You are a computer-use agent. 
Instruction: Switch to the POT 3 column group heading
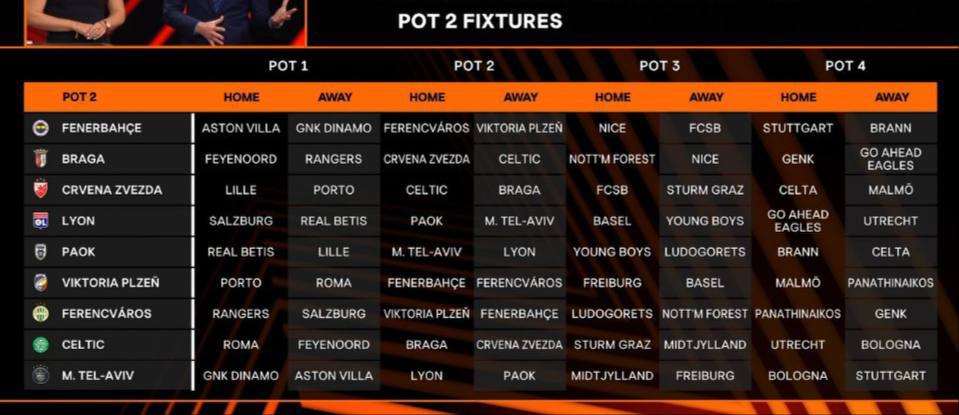[x=659, y=66]
